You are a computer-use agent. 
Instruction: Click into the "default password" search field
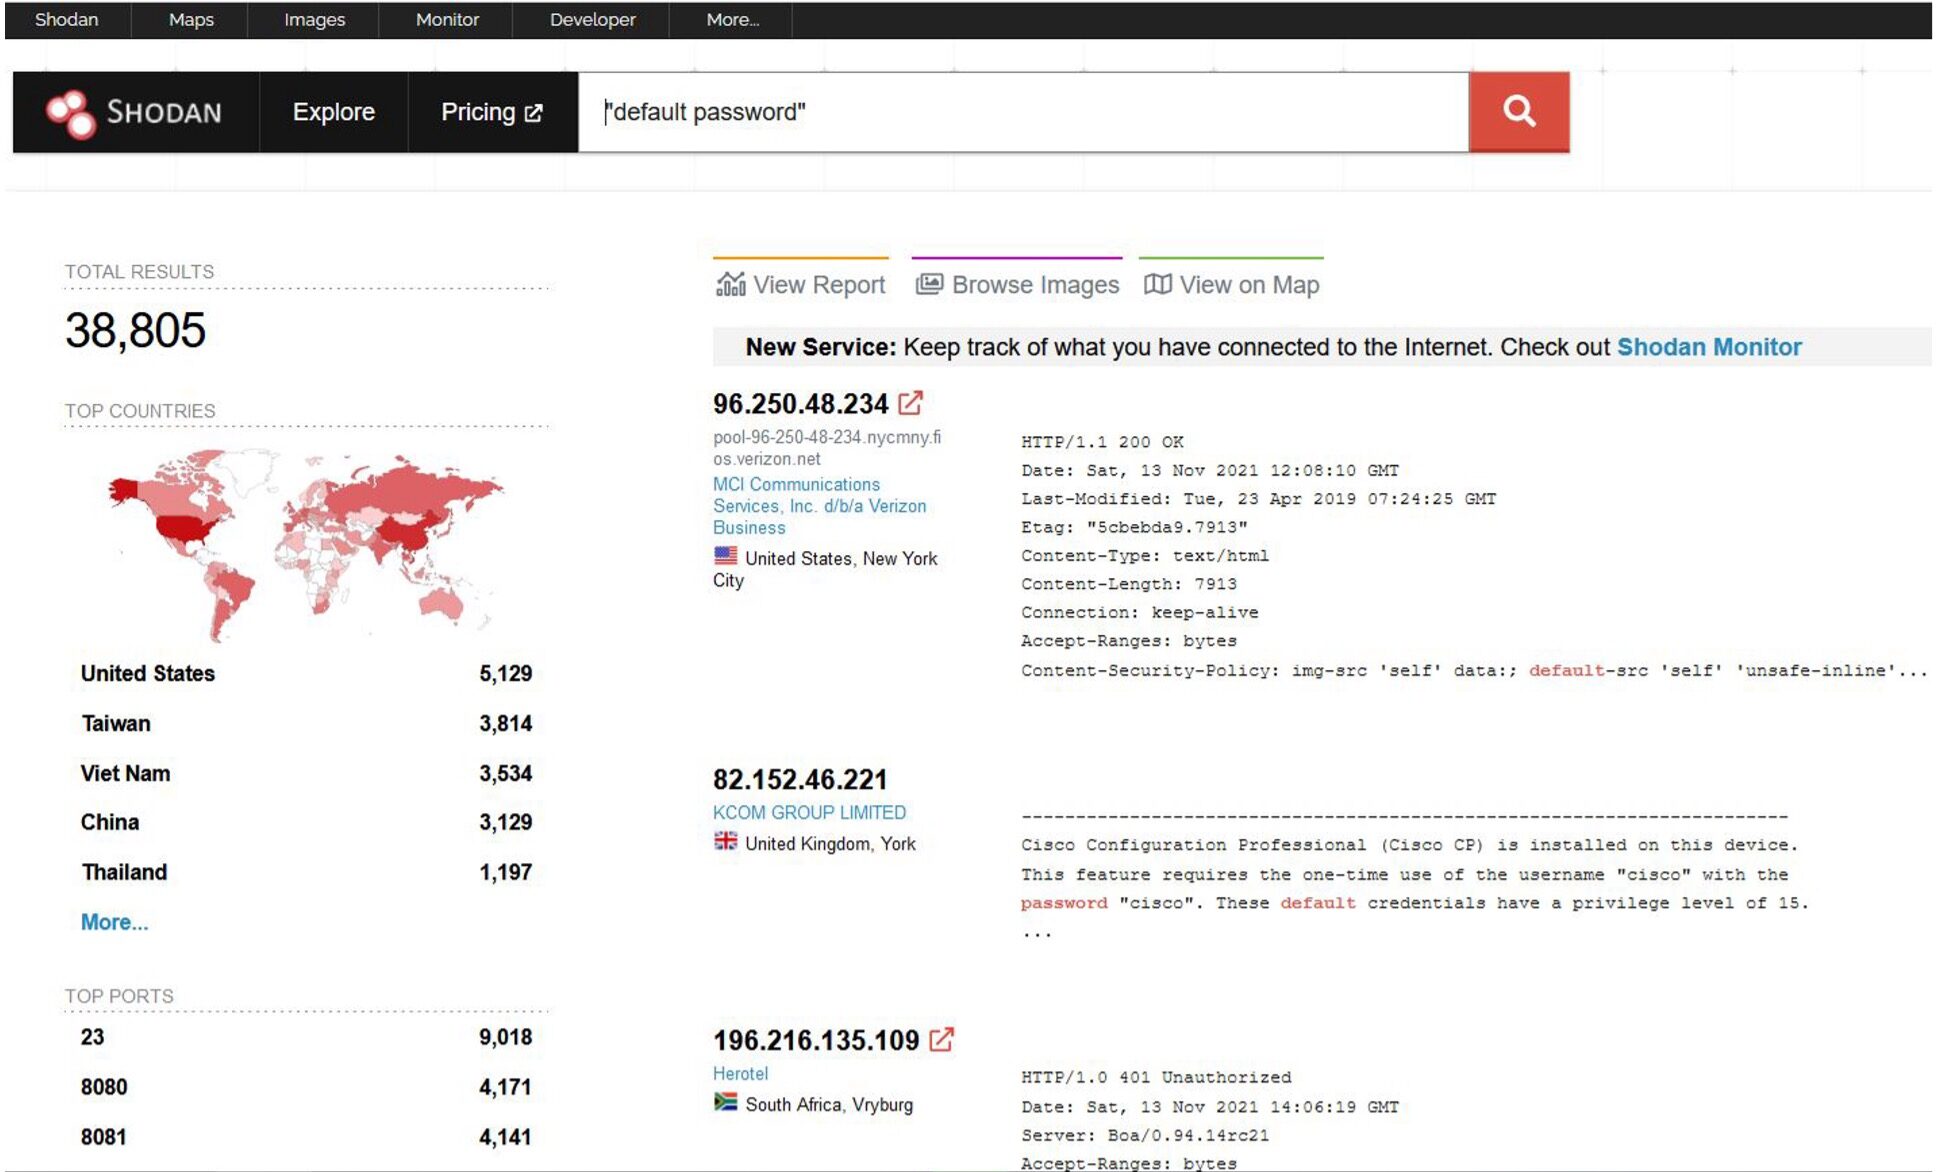click(x=1023, y=112)
